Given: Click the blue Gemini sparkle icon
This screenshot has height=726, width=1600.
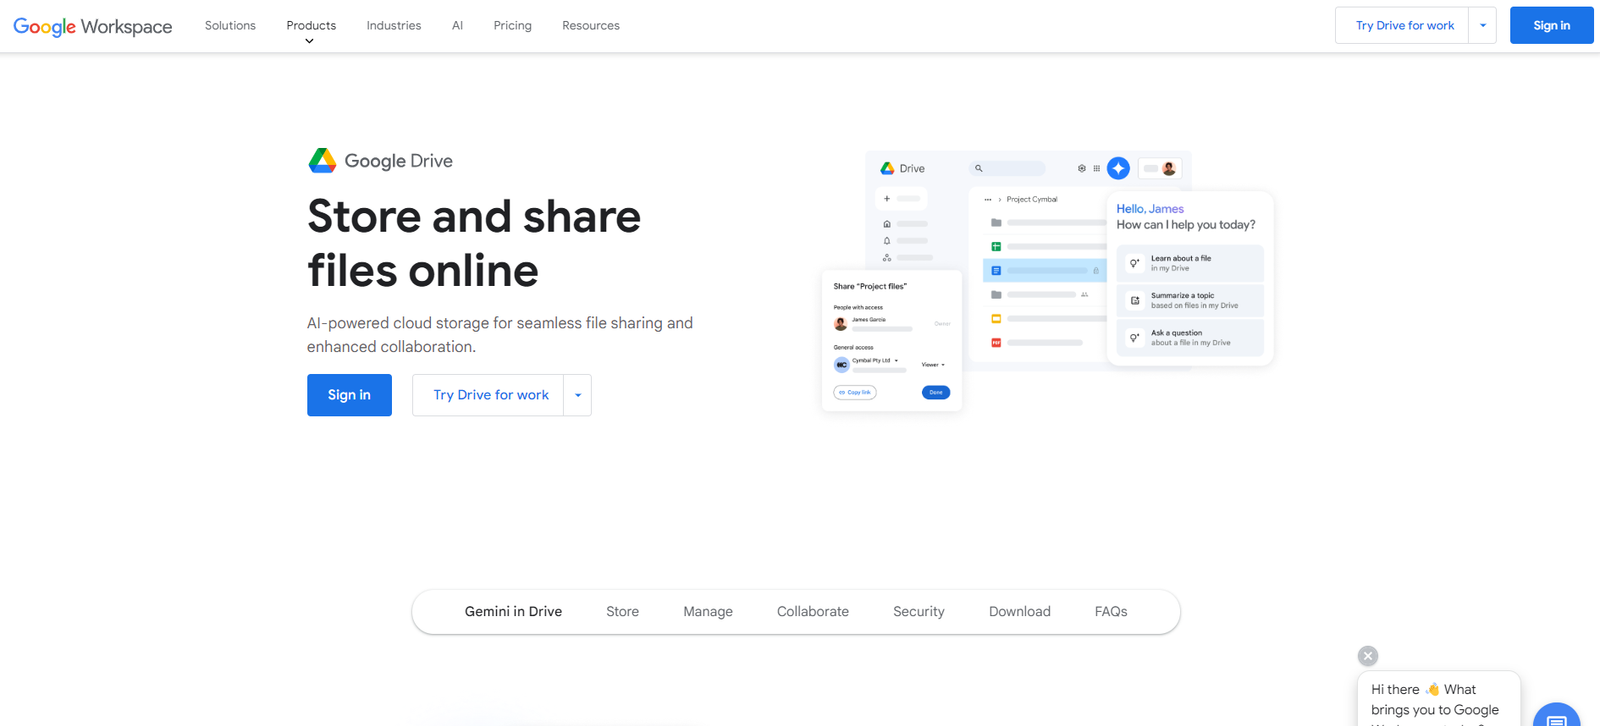Looking at the screenshot, I should [x=1118, y=169].
